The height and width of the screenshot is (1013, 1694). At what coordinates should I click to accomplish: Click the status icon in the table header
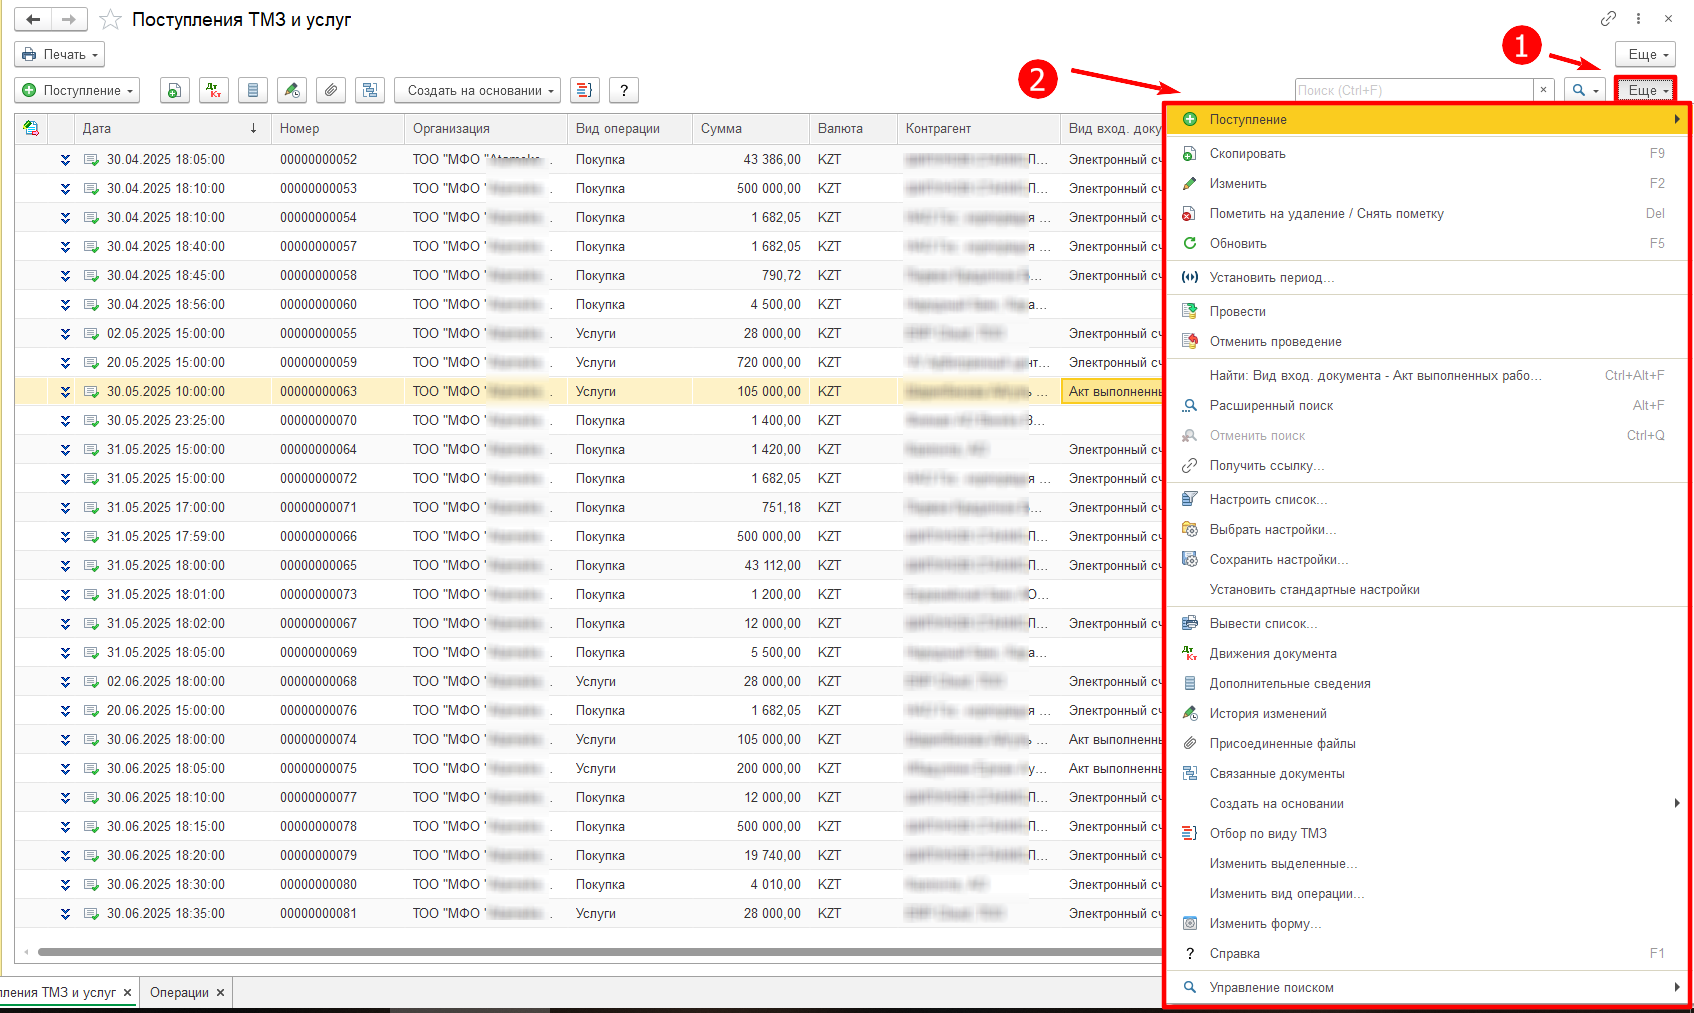pyautogui.click(x=31, y=128)
